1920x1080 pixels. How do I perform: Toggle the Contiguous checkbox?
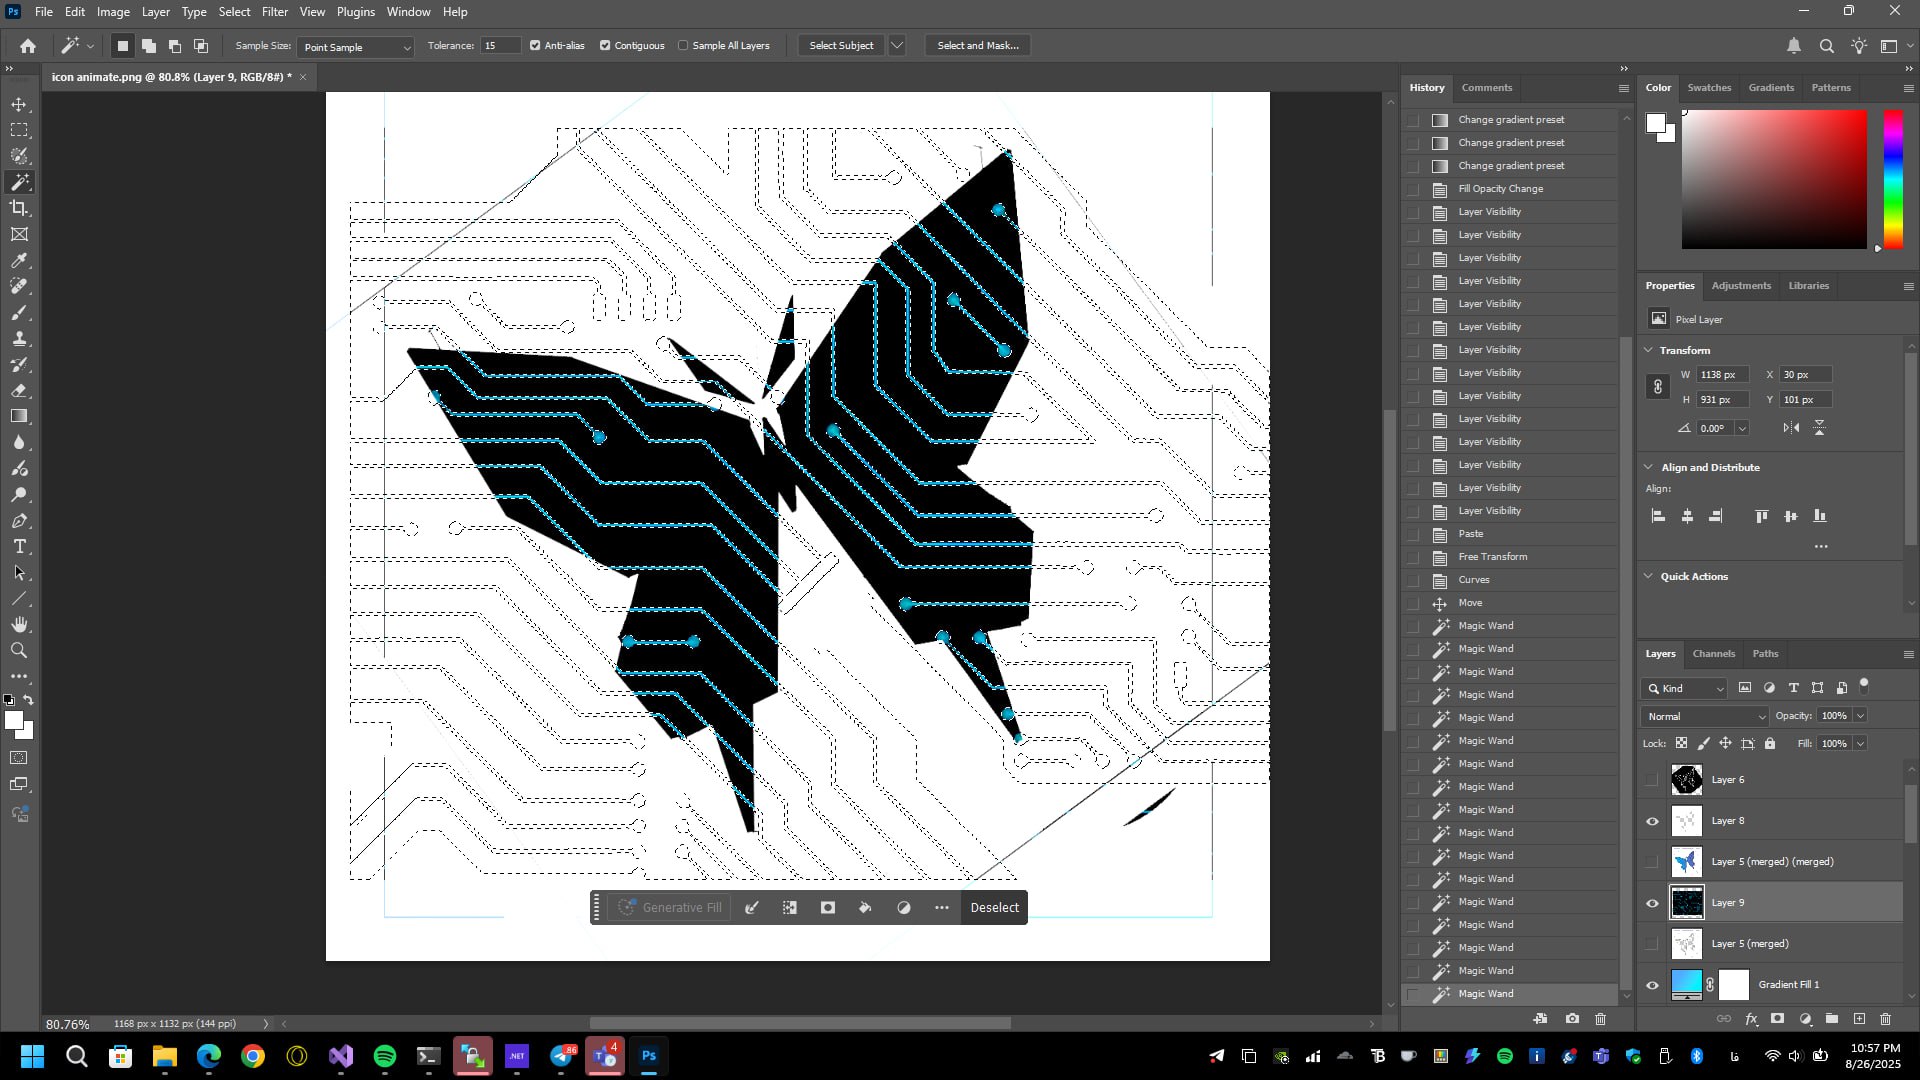coord(605,46)
